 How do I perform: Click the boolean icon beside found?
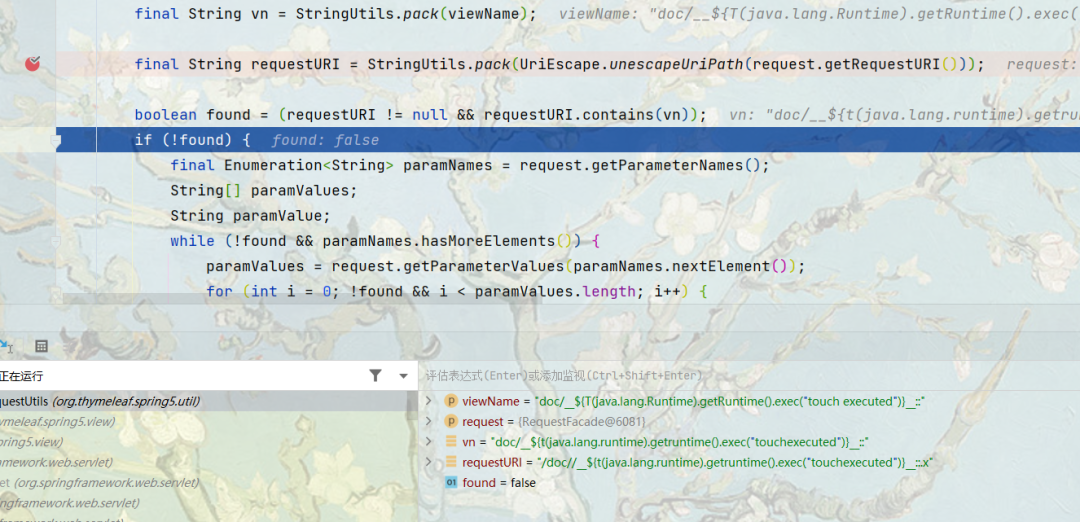451,483
